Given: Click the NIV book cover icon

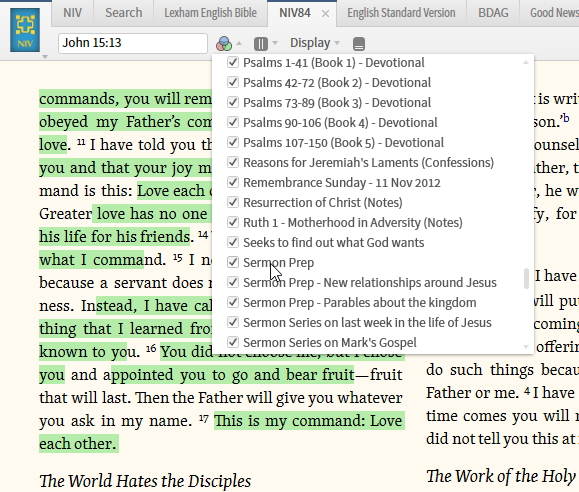Looking at the screenshot, I should 25,30.
